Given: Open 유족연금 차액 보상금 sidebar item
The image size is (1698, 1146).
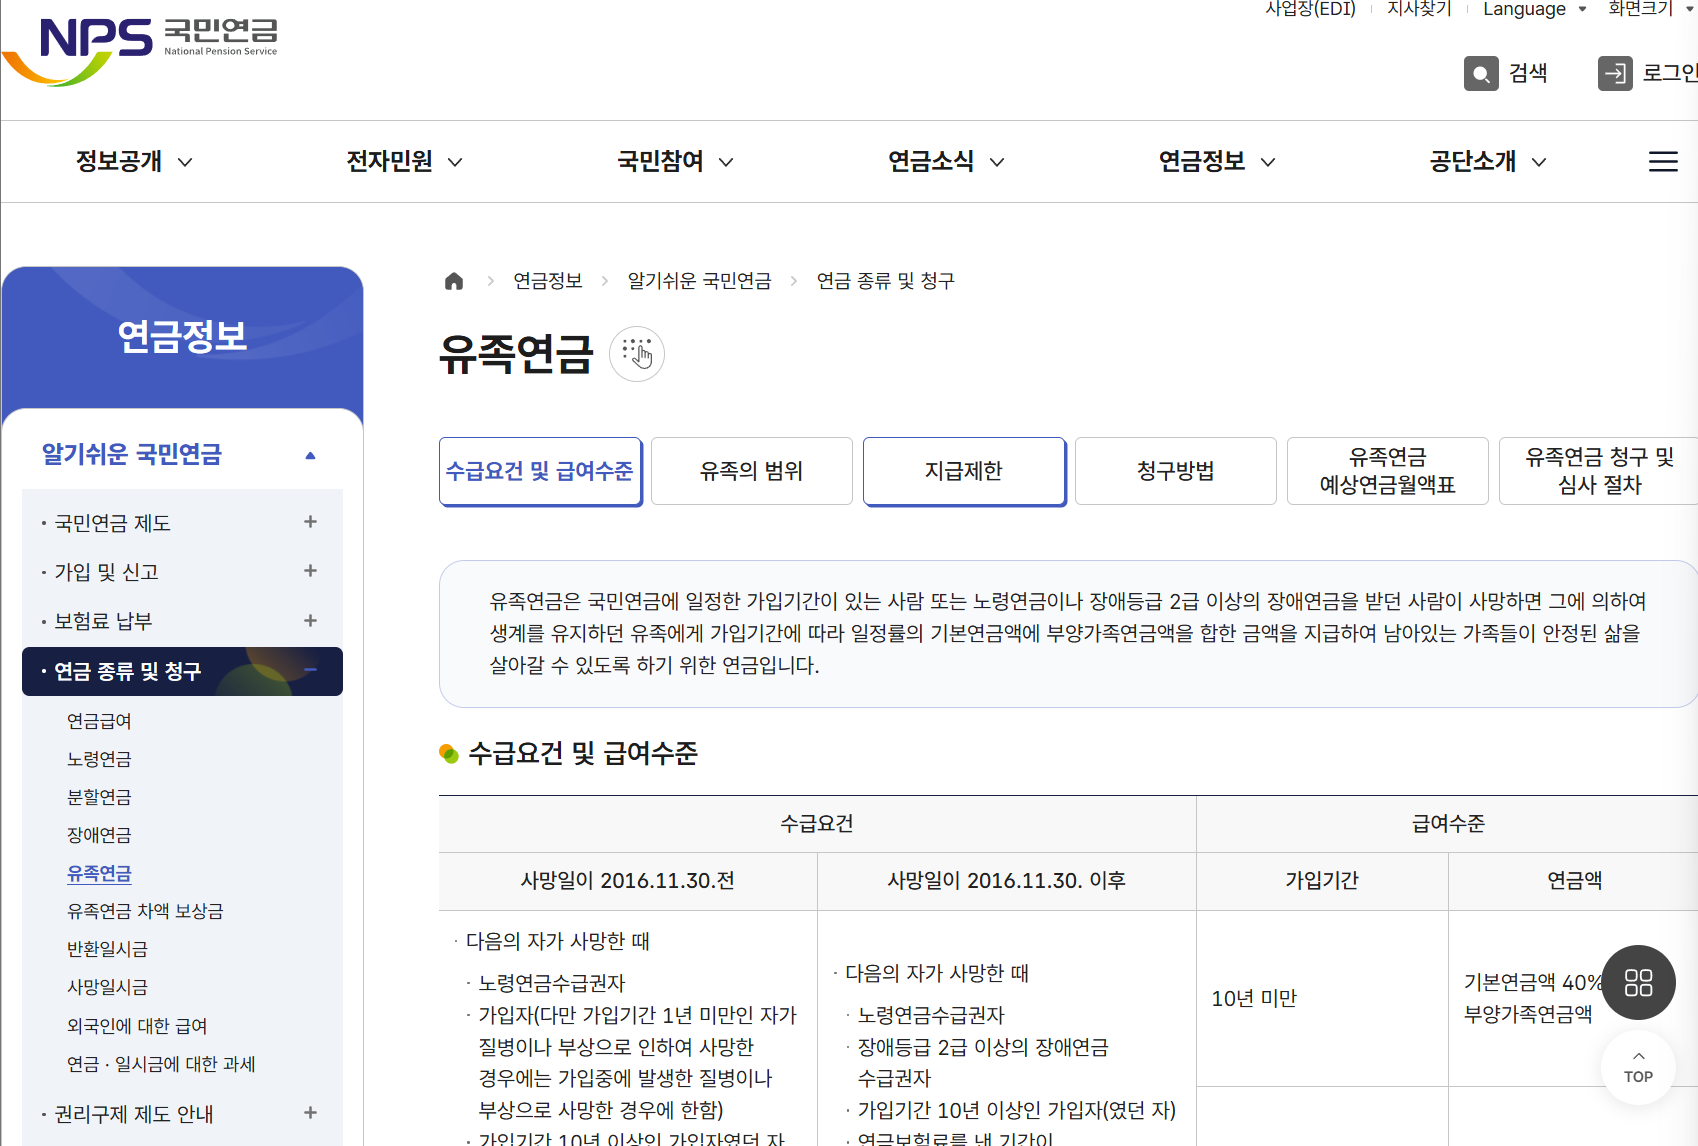Looking at the screenshot, I should point(145,911).
